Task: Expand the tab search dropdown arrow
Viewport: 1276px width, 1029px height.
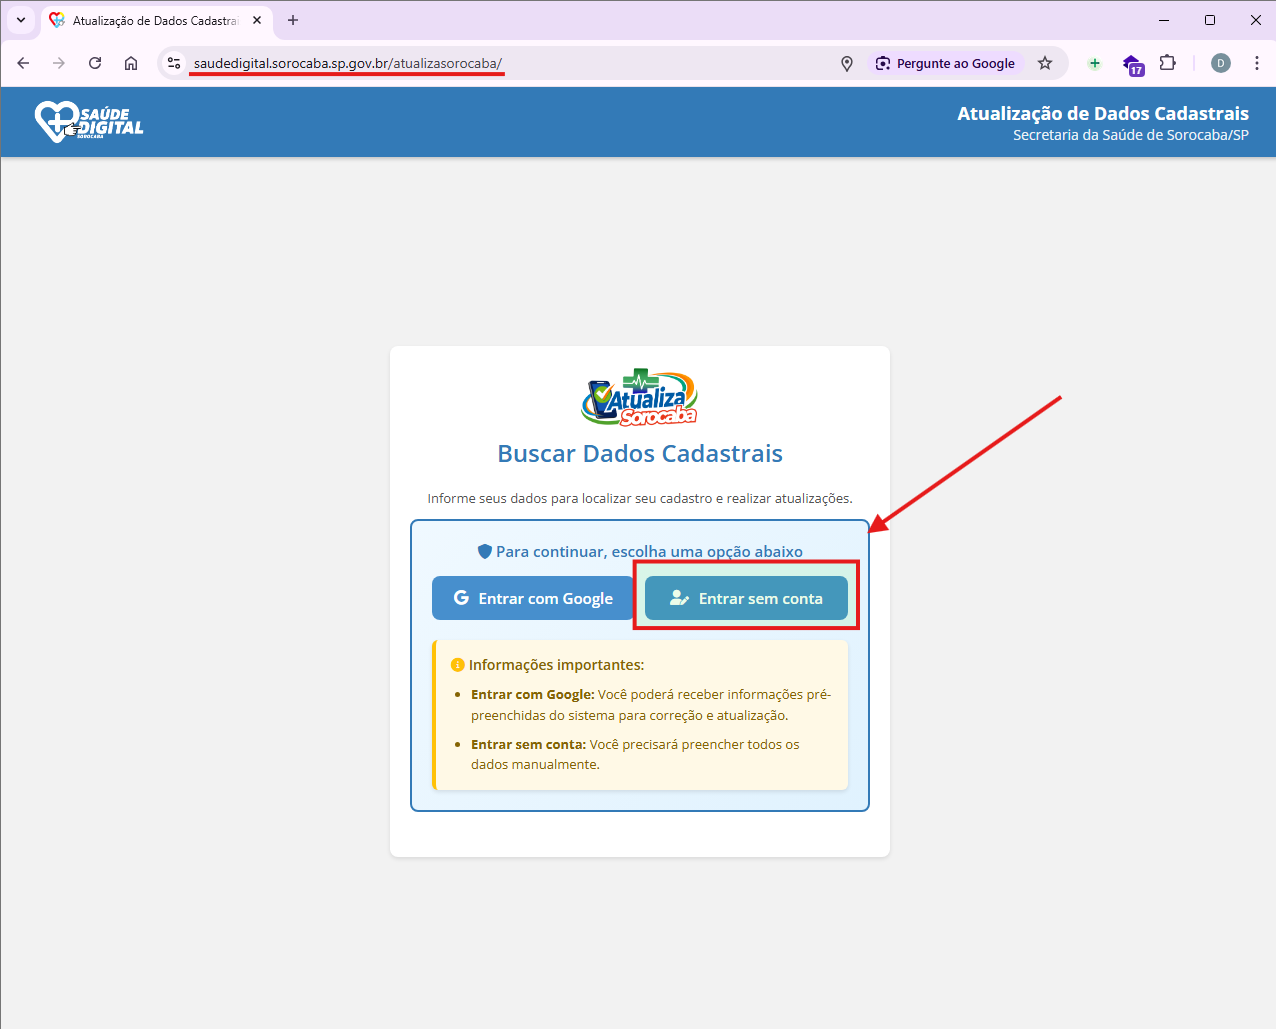Action: (x=21, y=20)
